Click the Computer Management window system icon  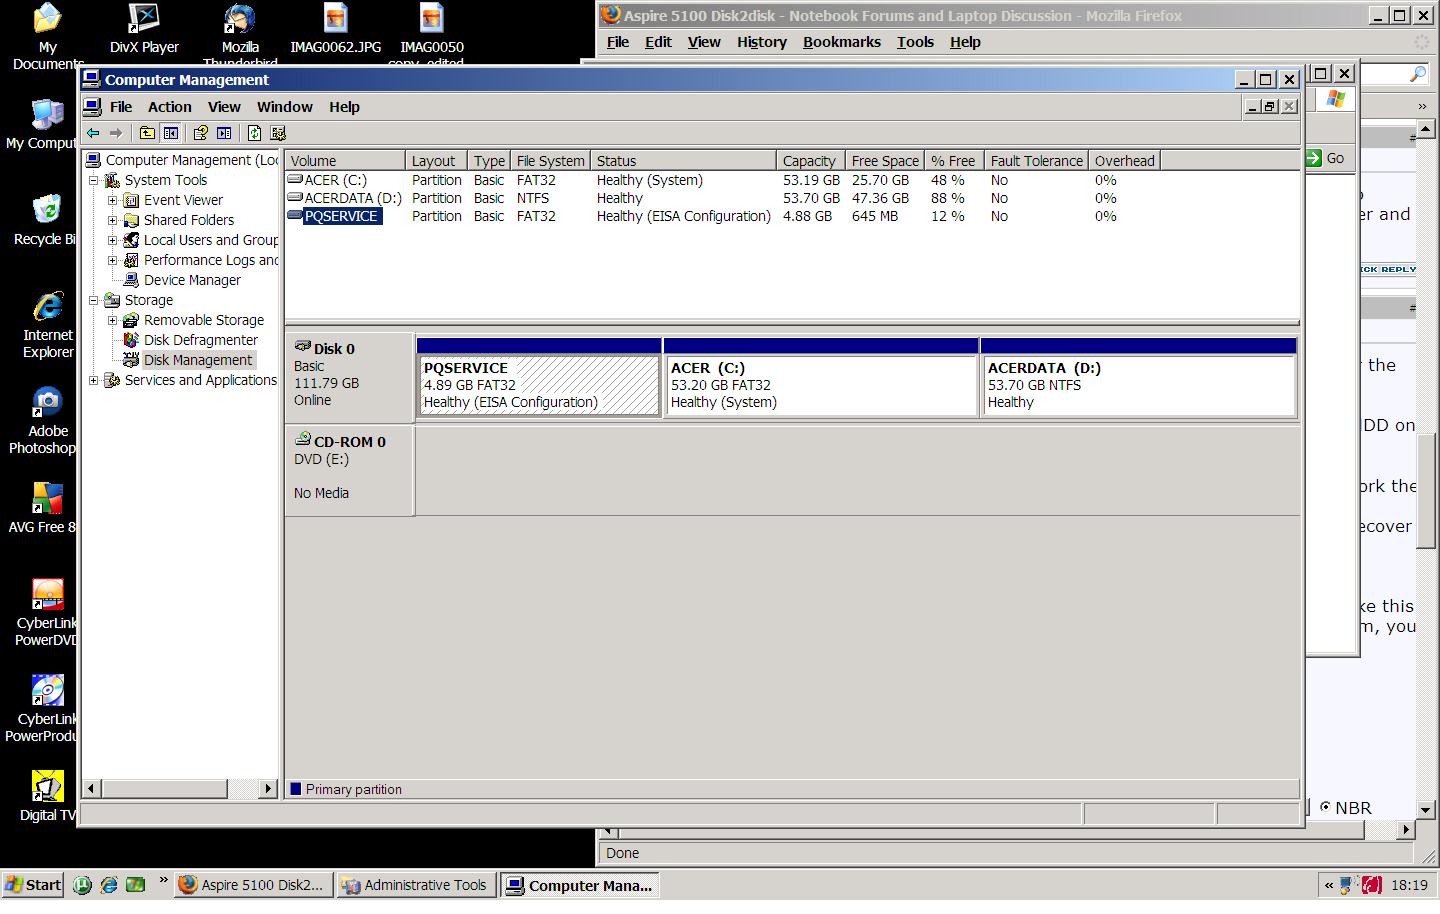(x=92, y=79)
